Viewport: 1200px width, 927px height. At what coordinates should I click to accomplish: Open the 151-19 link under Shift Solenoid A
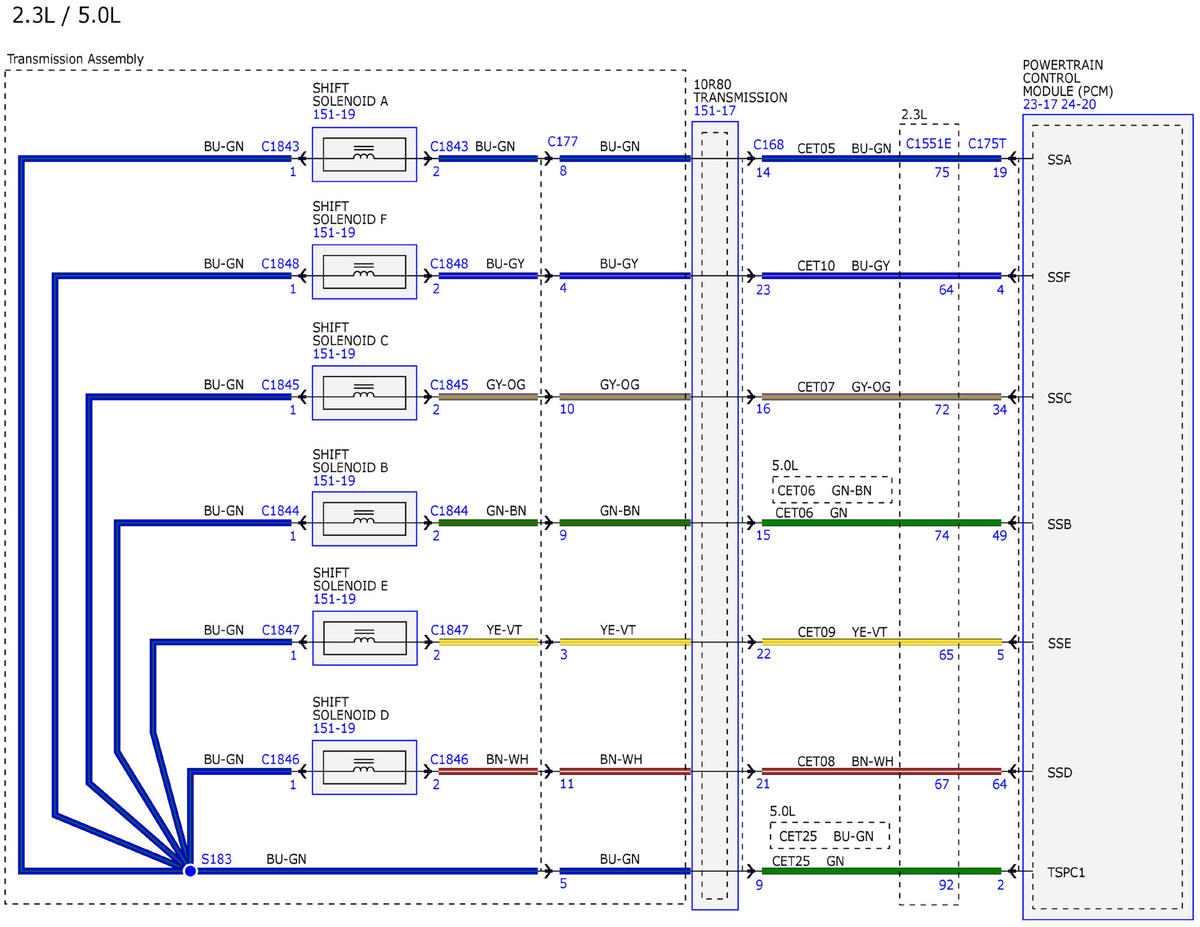click(334, 115)
